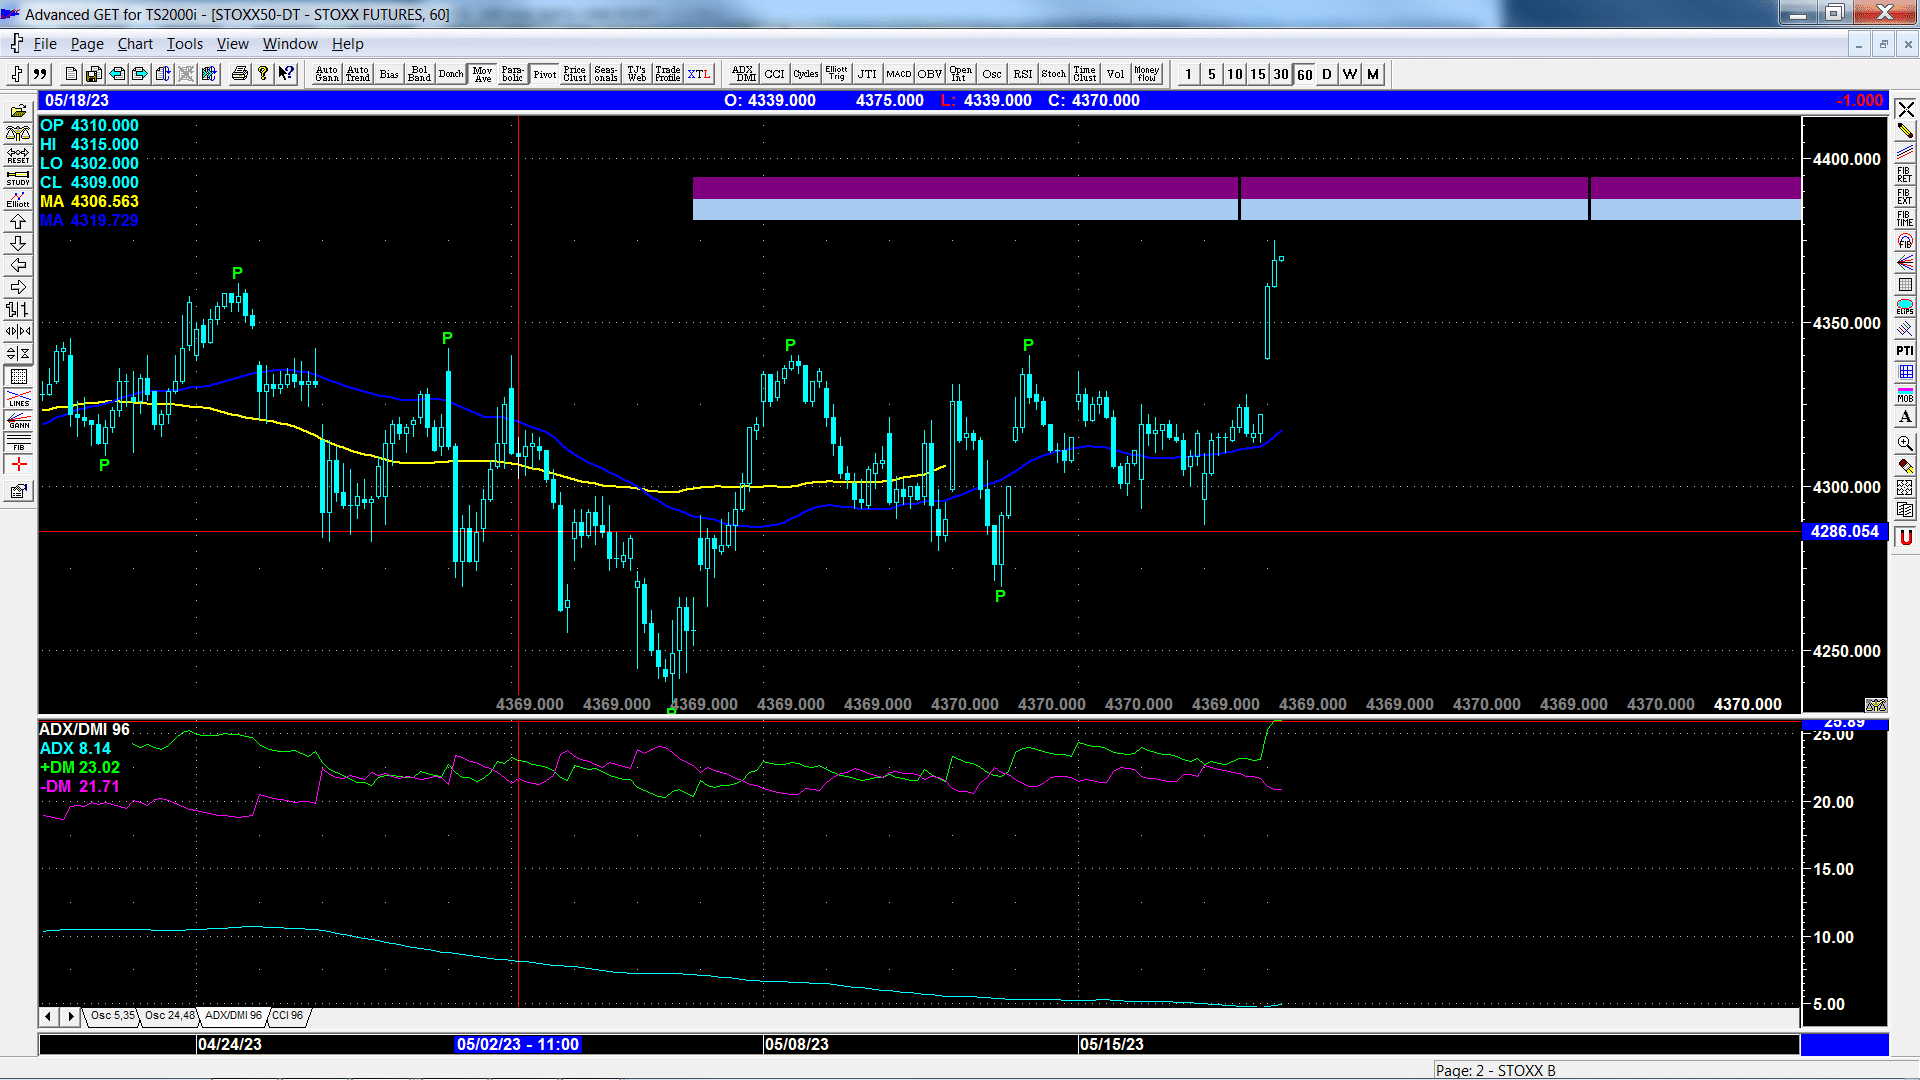Select the FIB TIME tool
Image resolution: width=1920 pixels, height=1080 pixels.
[x=1905, y=218]
